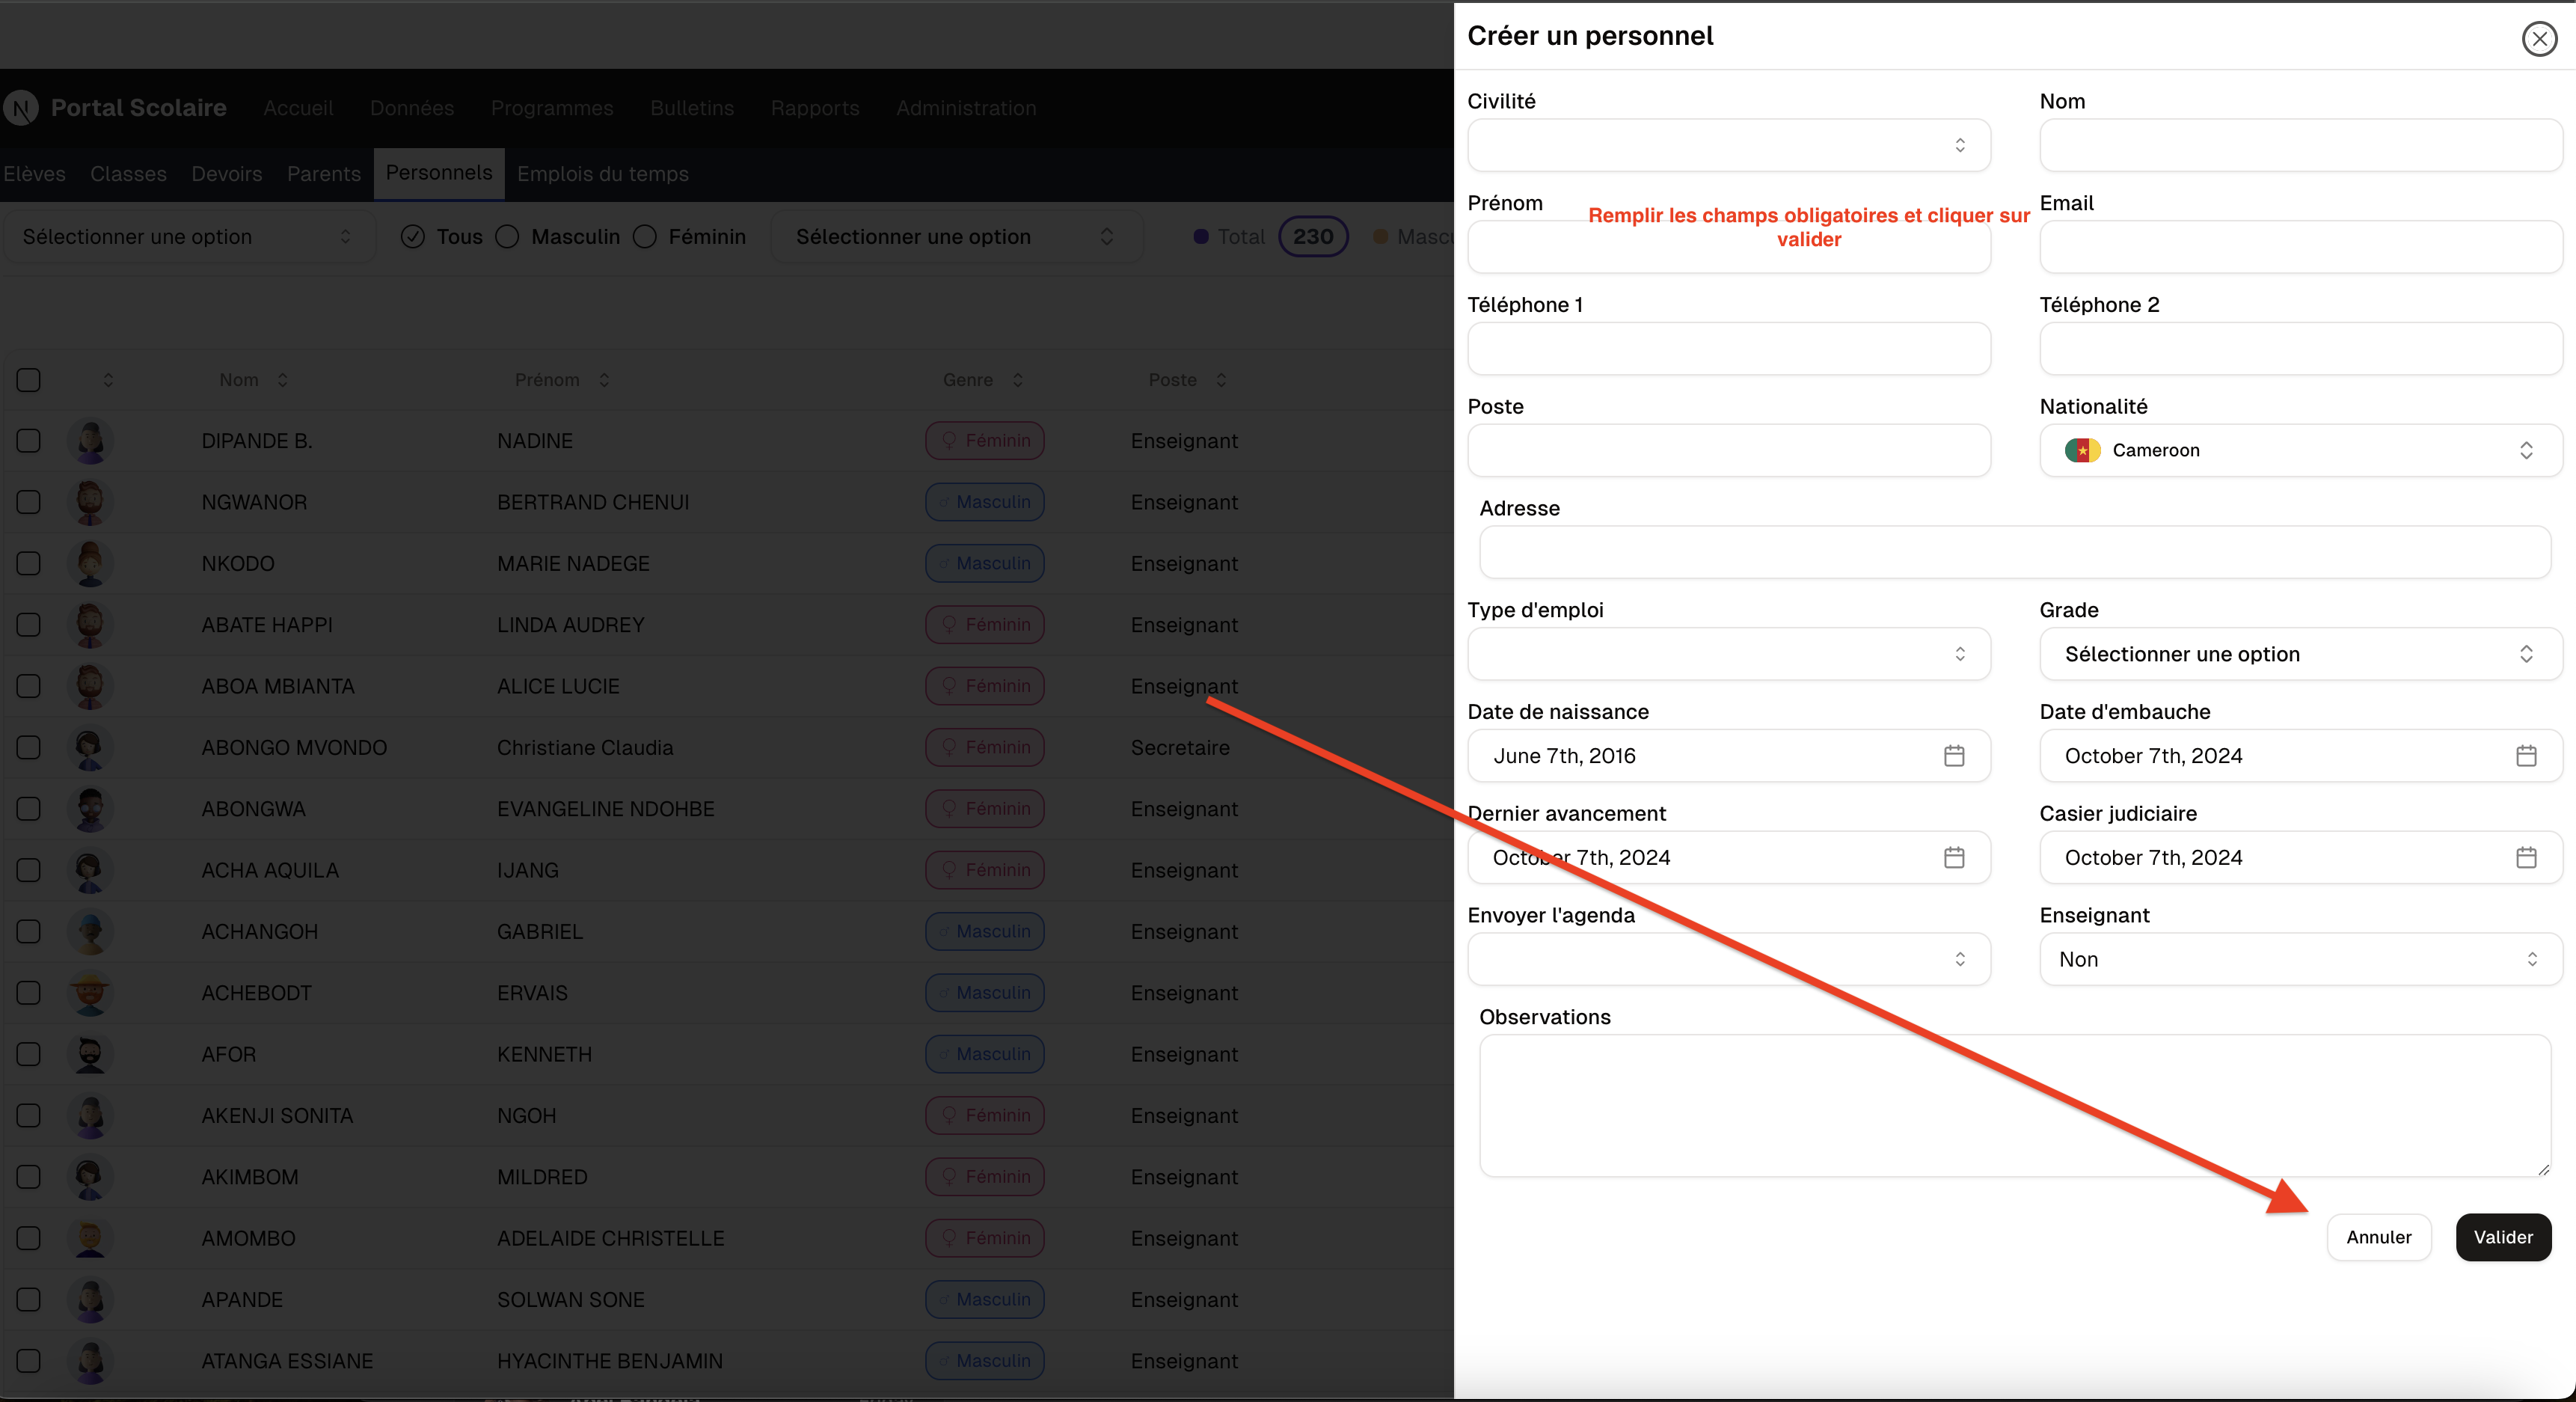Click the Cameroon flag icon
Viewport: 2576px width, 1402px height.
pos(2082,450)
